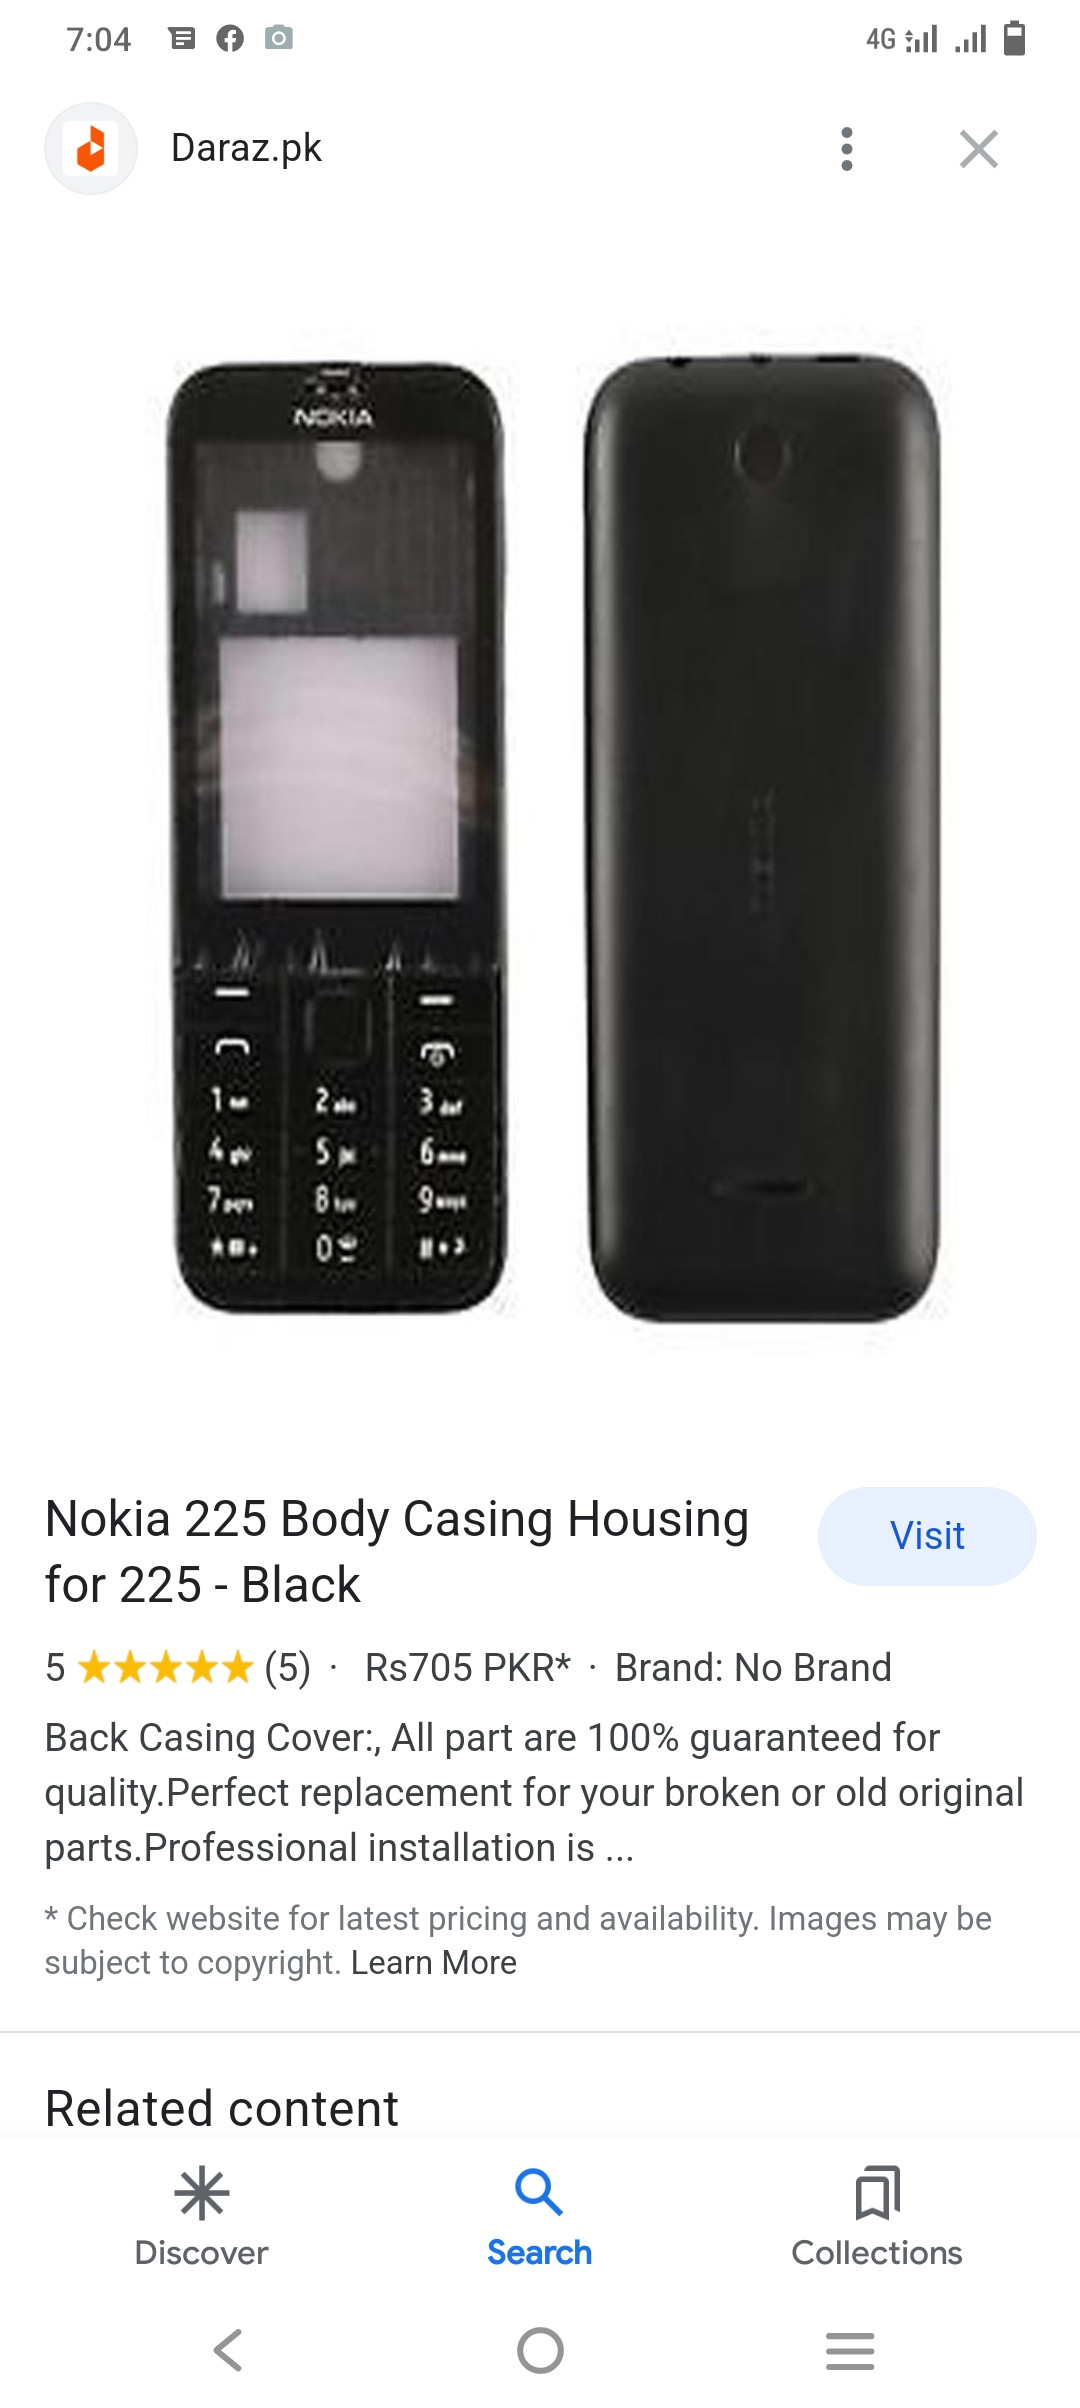The width and height of the screenshot is (1080, 2408).
Task: Tap the Related content heading
Action: coord(222,2108)
